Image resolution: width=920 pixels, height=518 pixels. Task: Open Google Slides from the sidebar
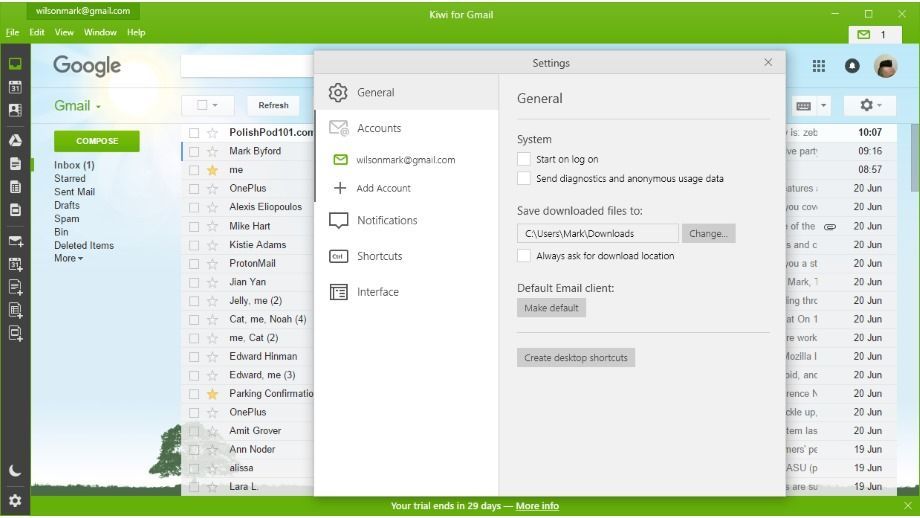click(x=15, y=210)
